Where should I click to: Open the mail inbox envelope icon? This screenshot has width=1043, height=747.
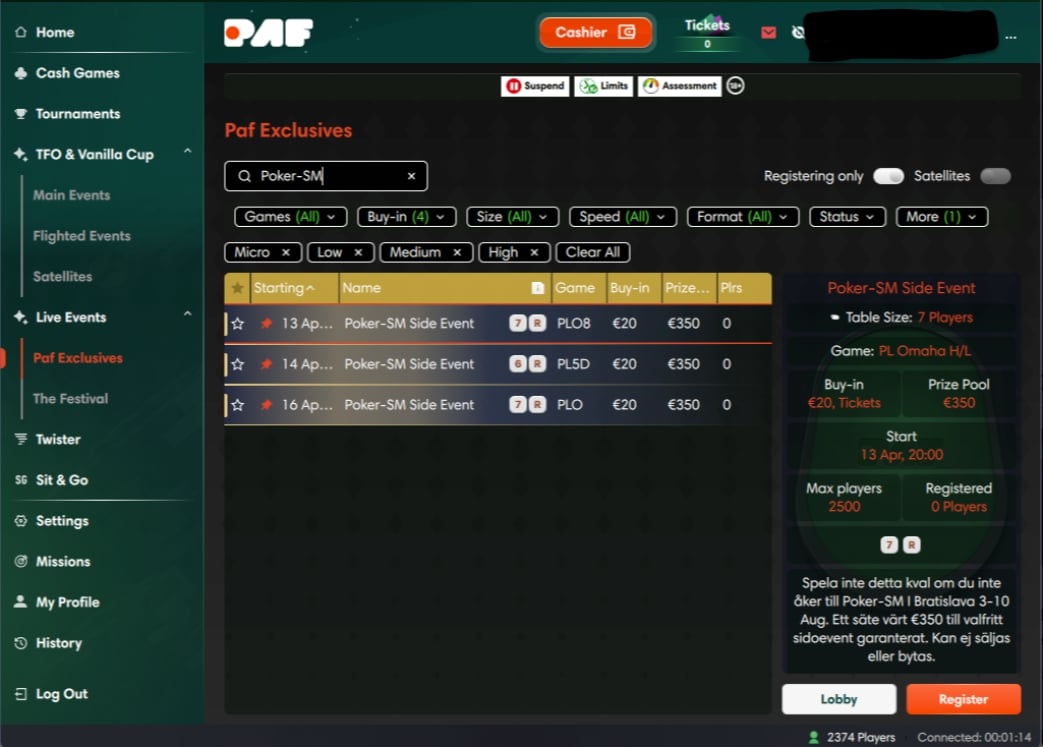[768, 32]
